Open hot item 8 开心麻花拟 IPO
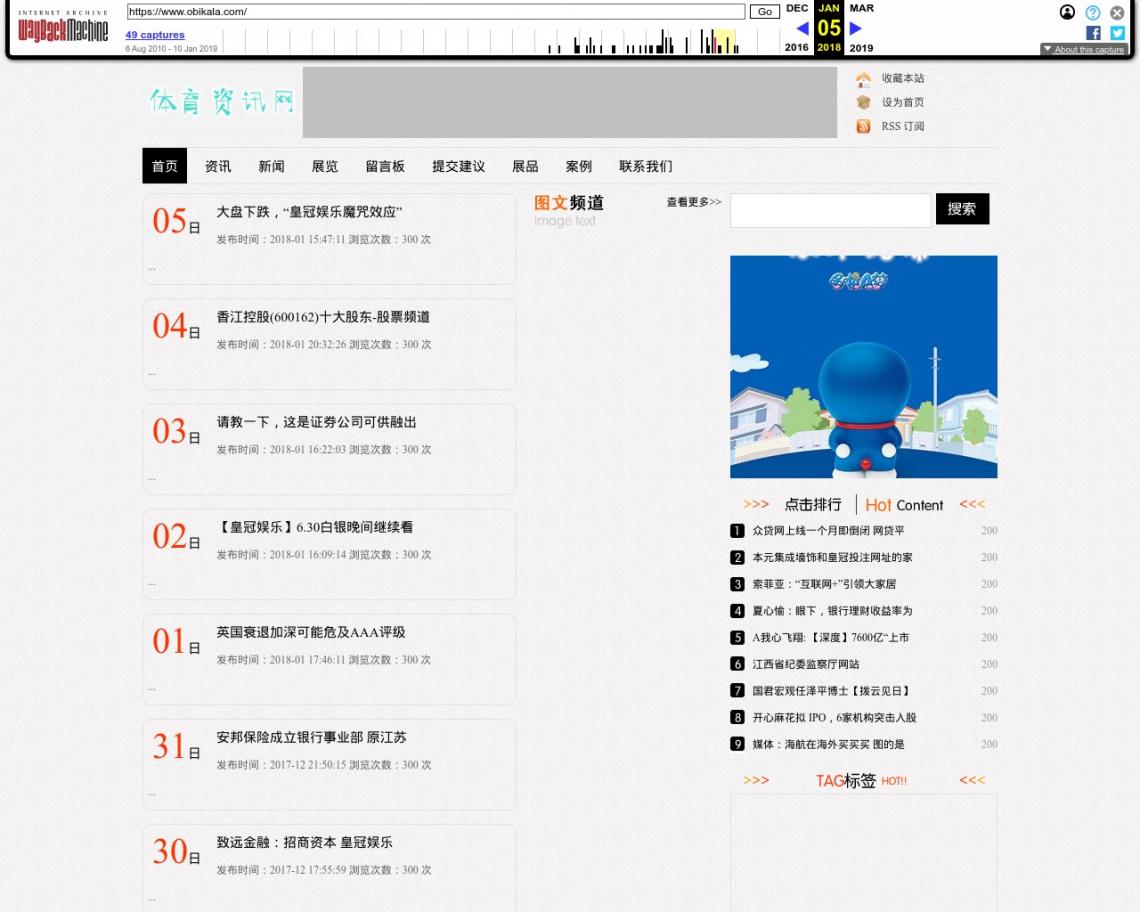Screen dimensions: 1140x912 pos(834,718)
